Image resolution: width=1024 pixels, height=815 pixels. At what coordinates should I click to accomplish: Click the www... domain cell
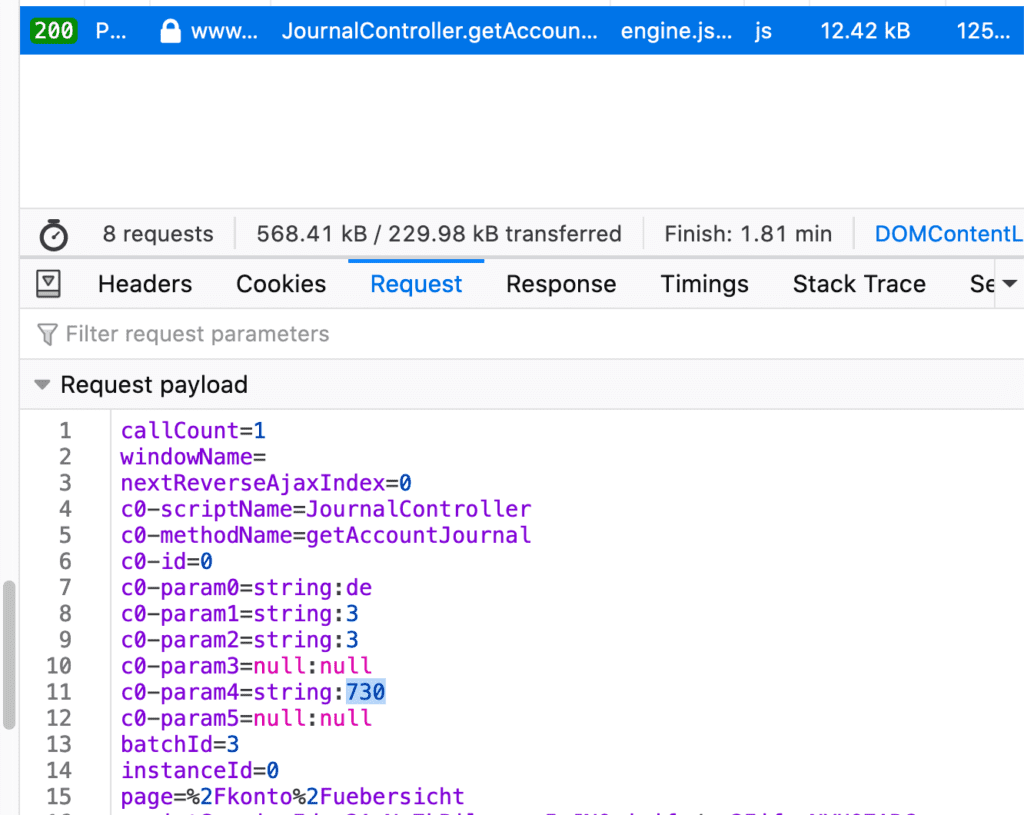(x=224, y=31)
